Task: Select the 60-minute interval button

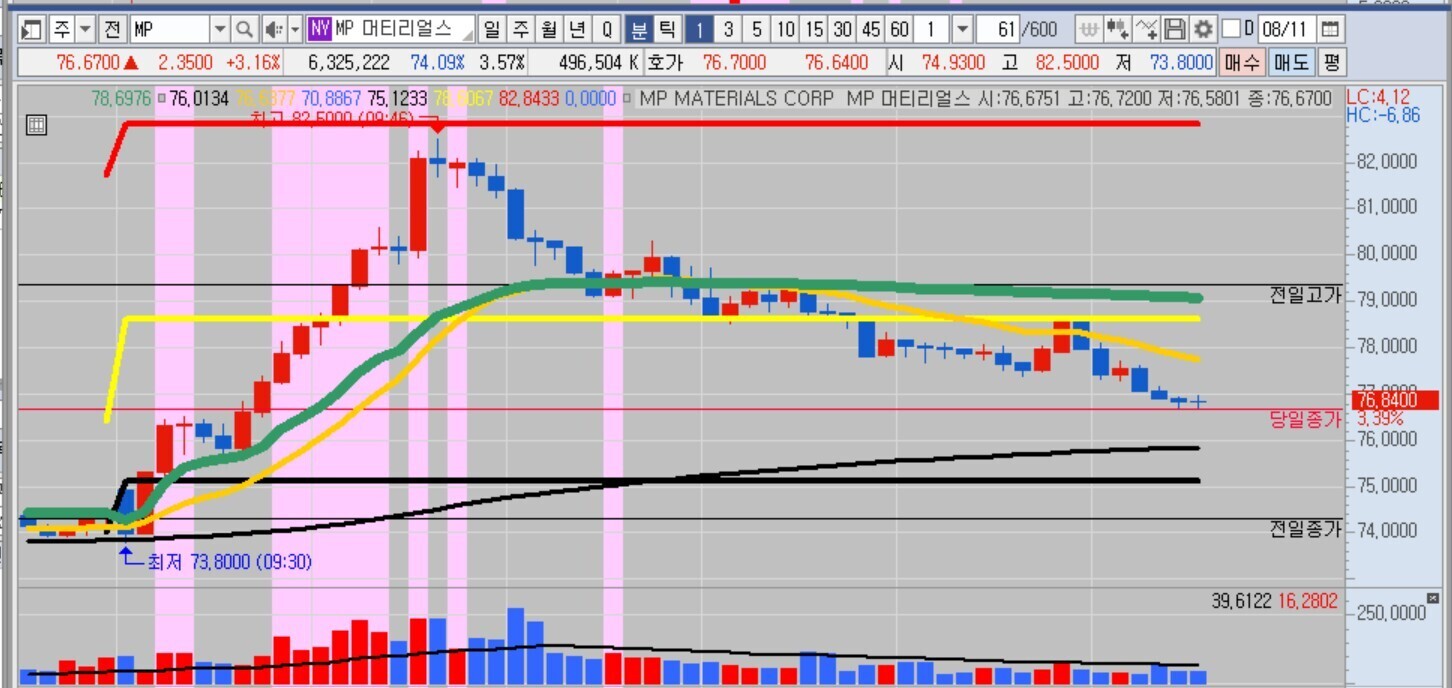Action: click(x=900, y=28)
